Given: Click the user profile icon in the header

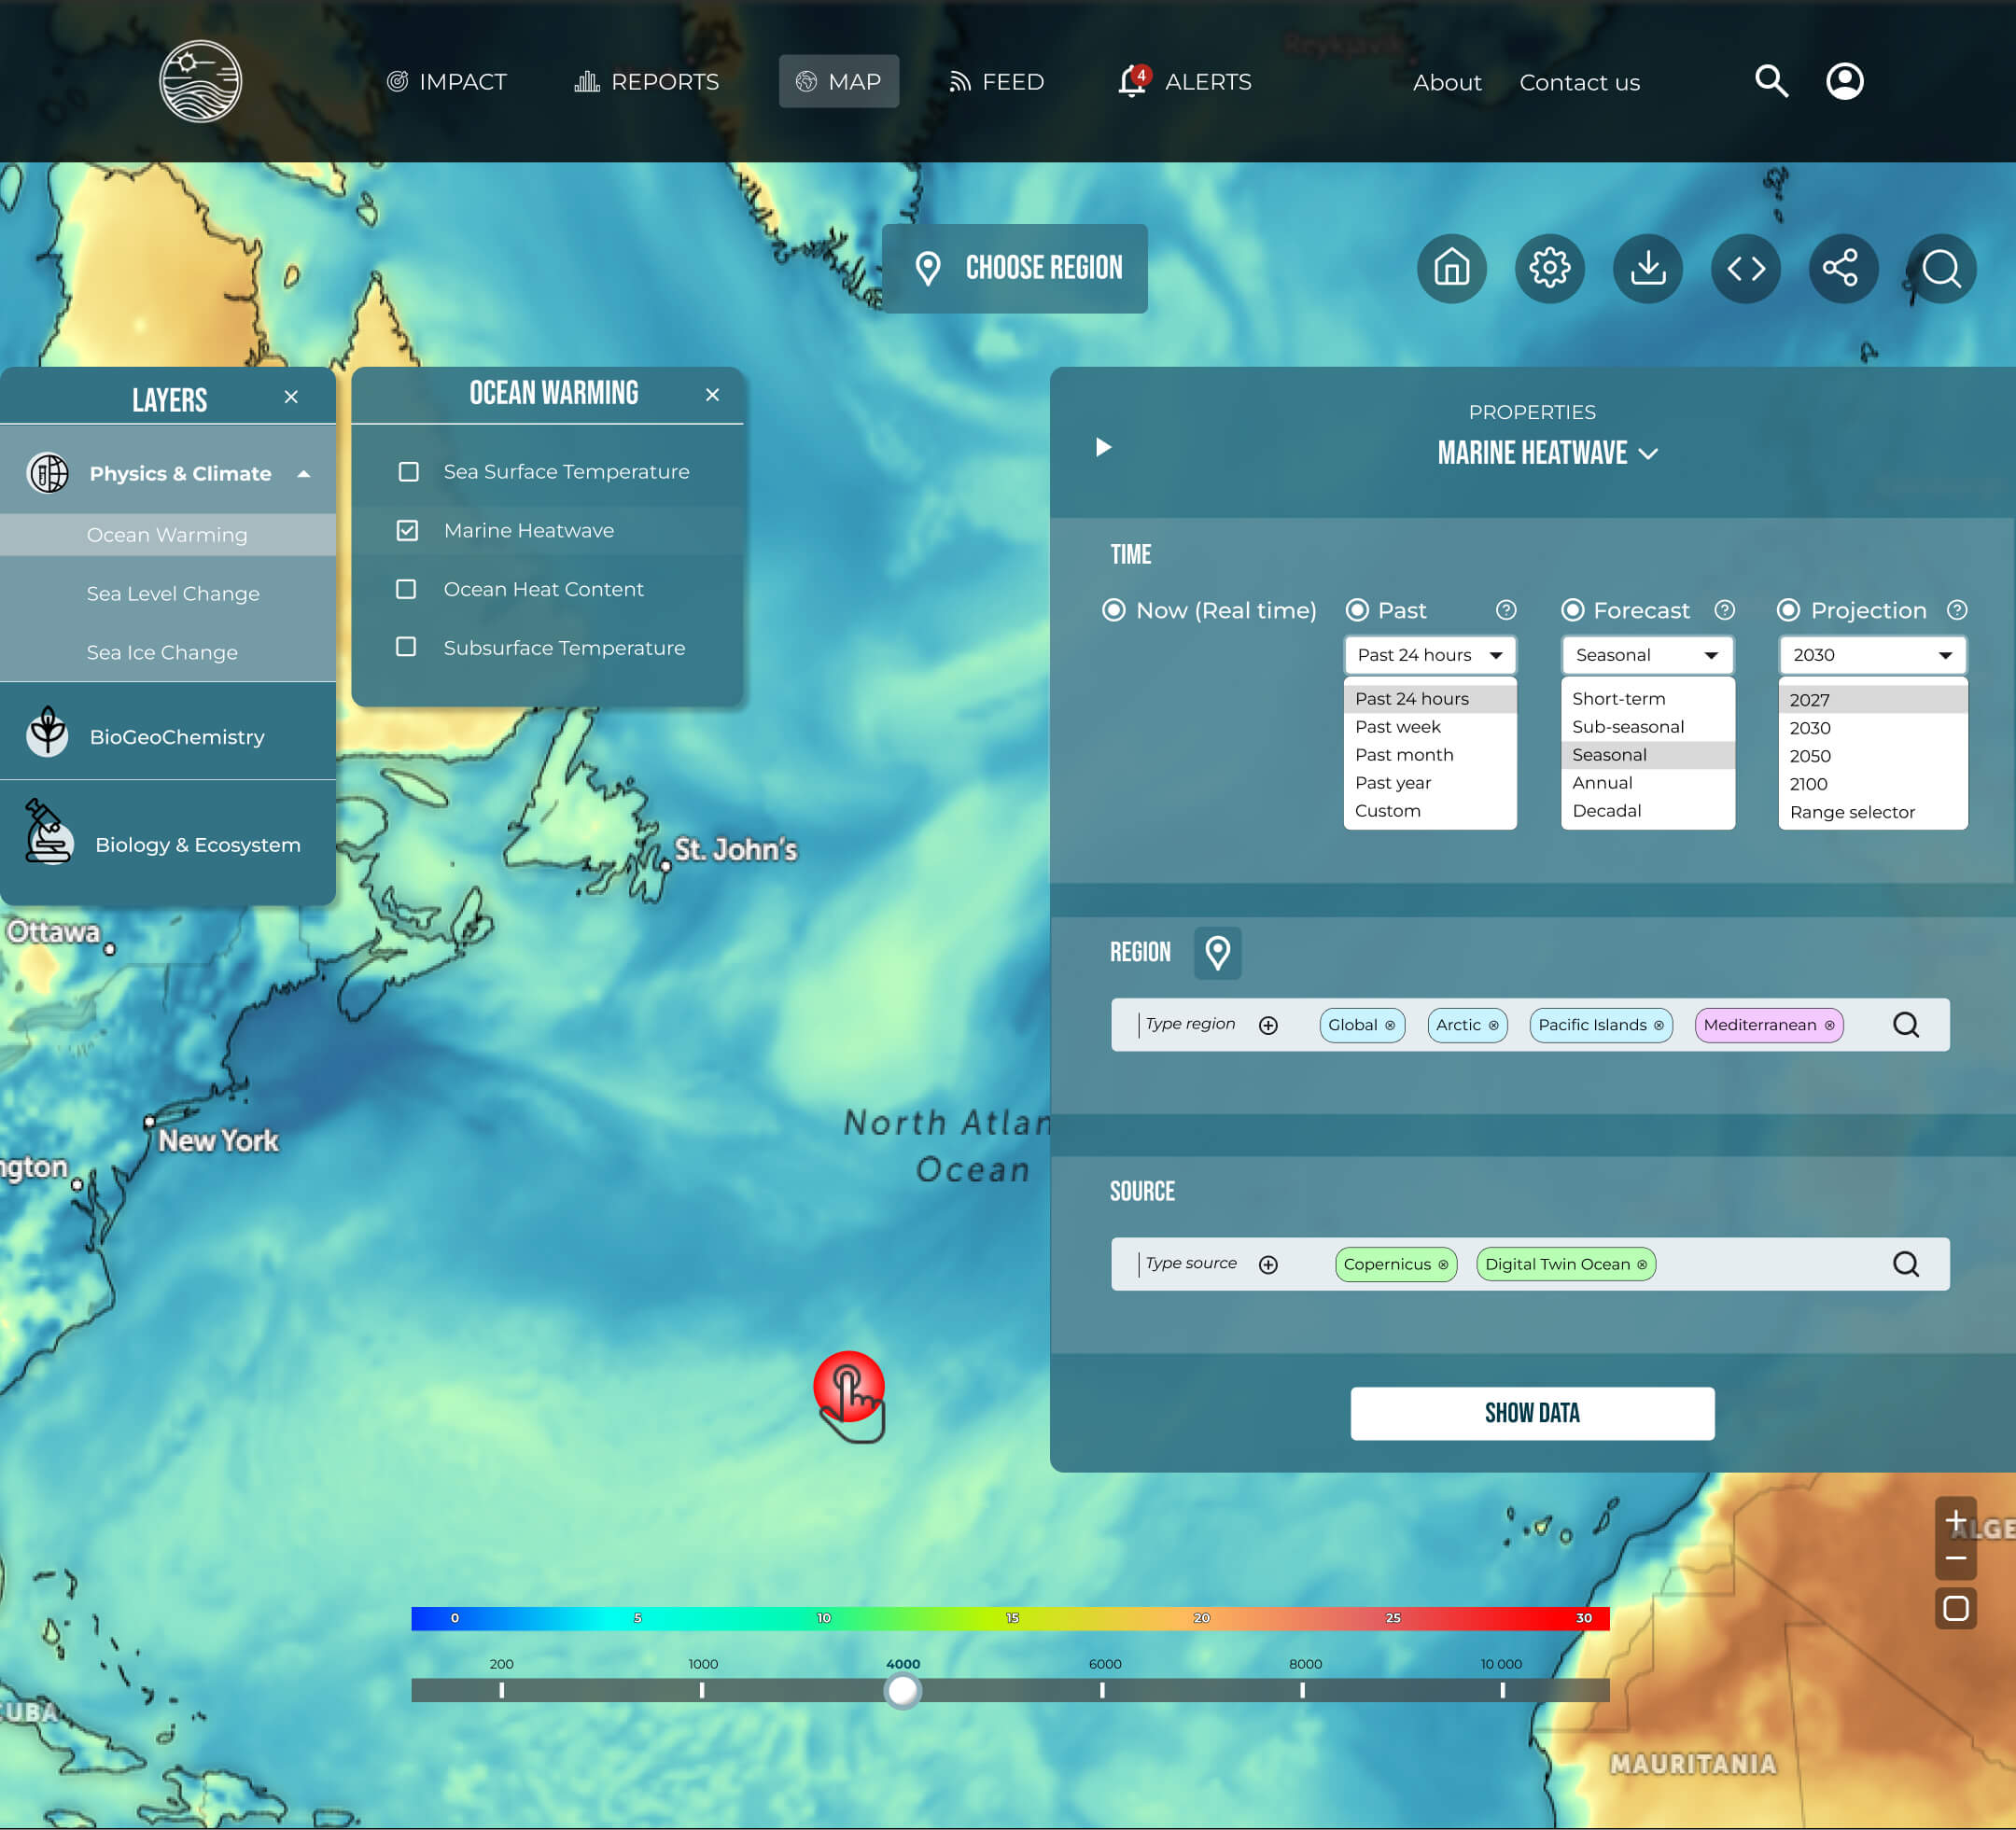Looking at the screenshot, I should (x=1844, y=81).
